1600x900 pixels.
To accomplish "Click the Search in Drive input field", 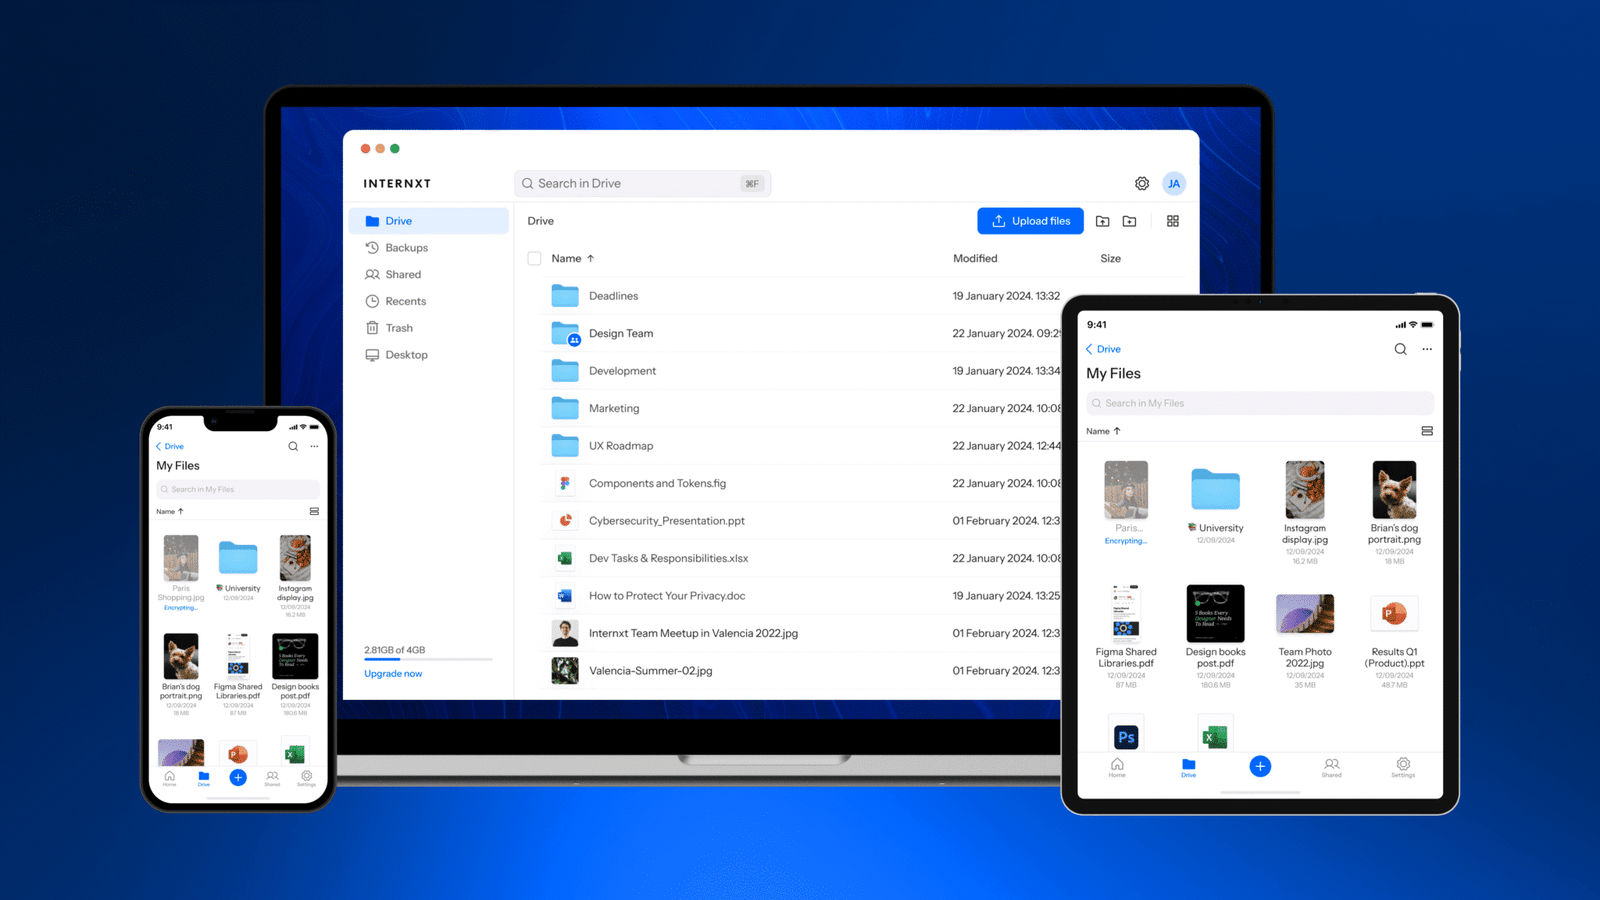I will (643, 183).
